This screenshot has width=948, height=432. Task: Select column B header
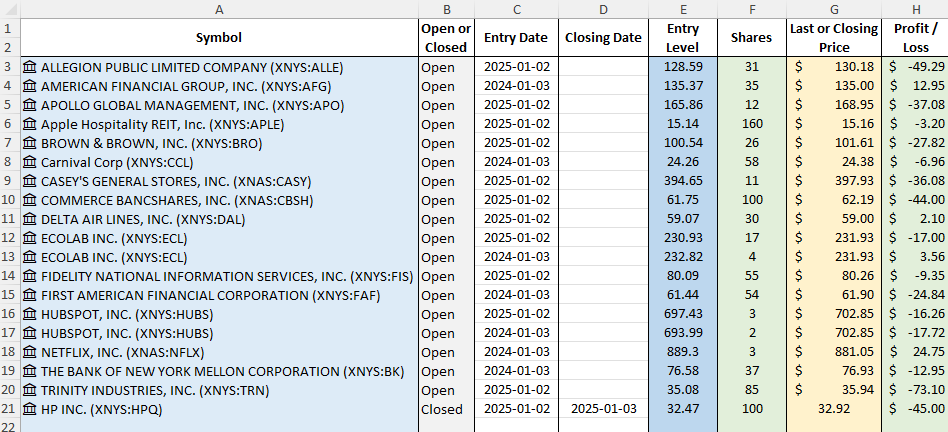(446, 9)
